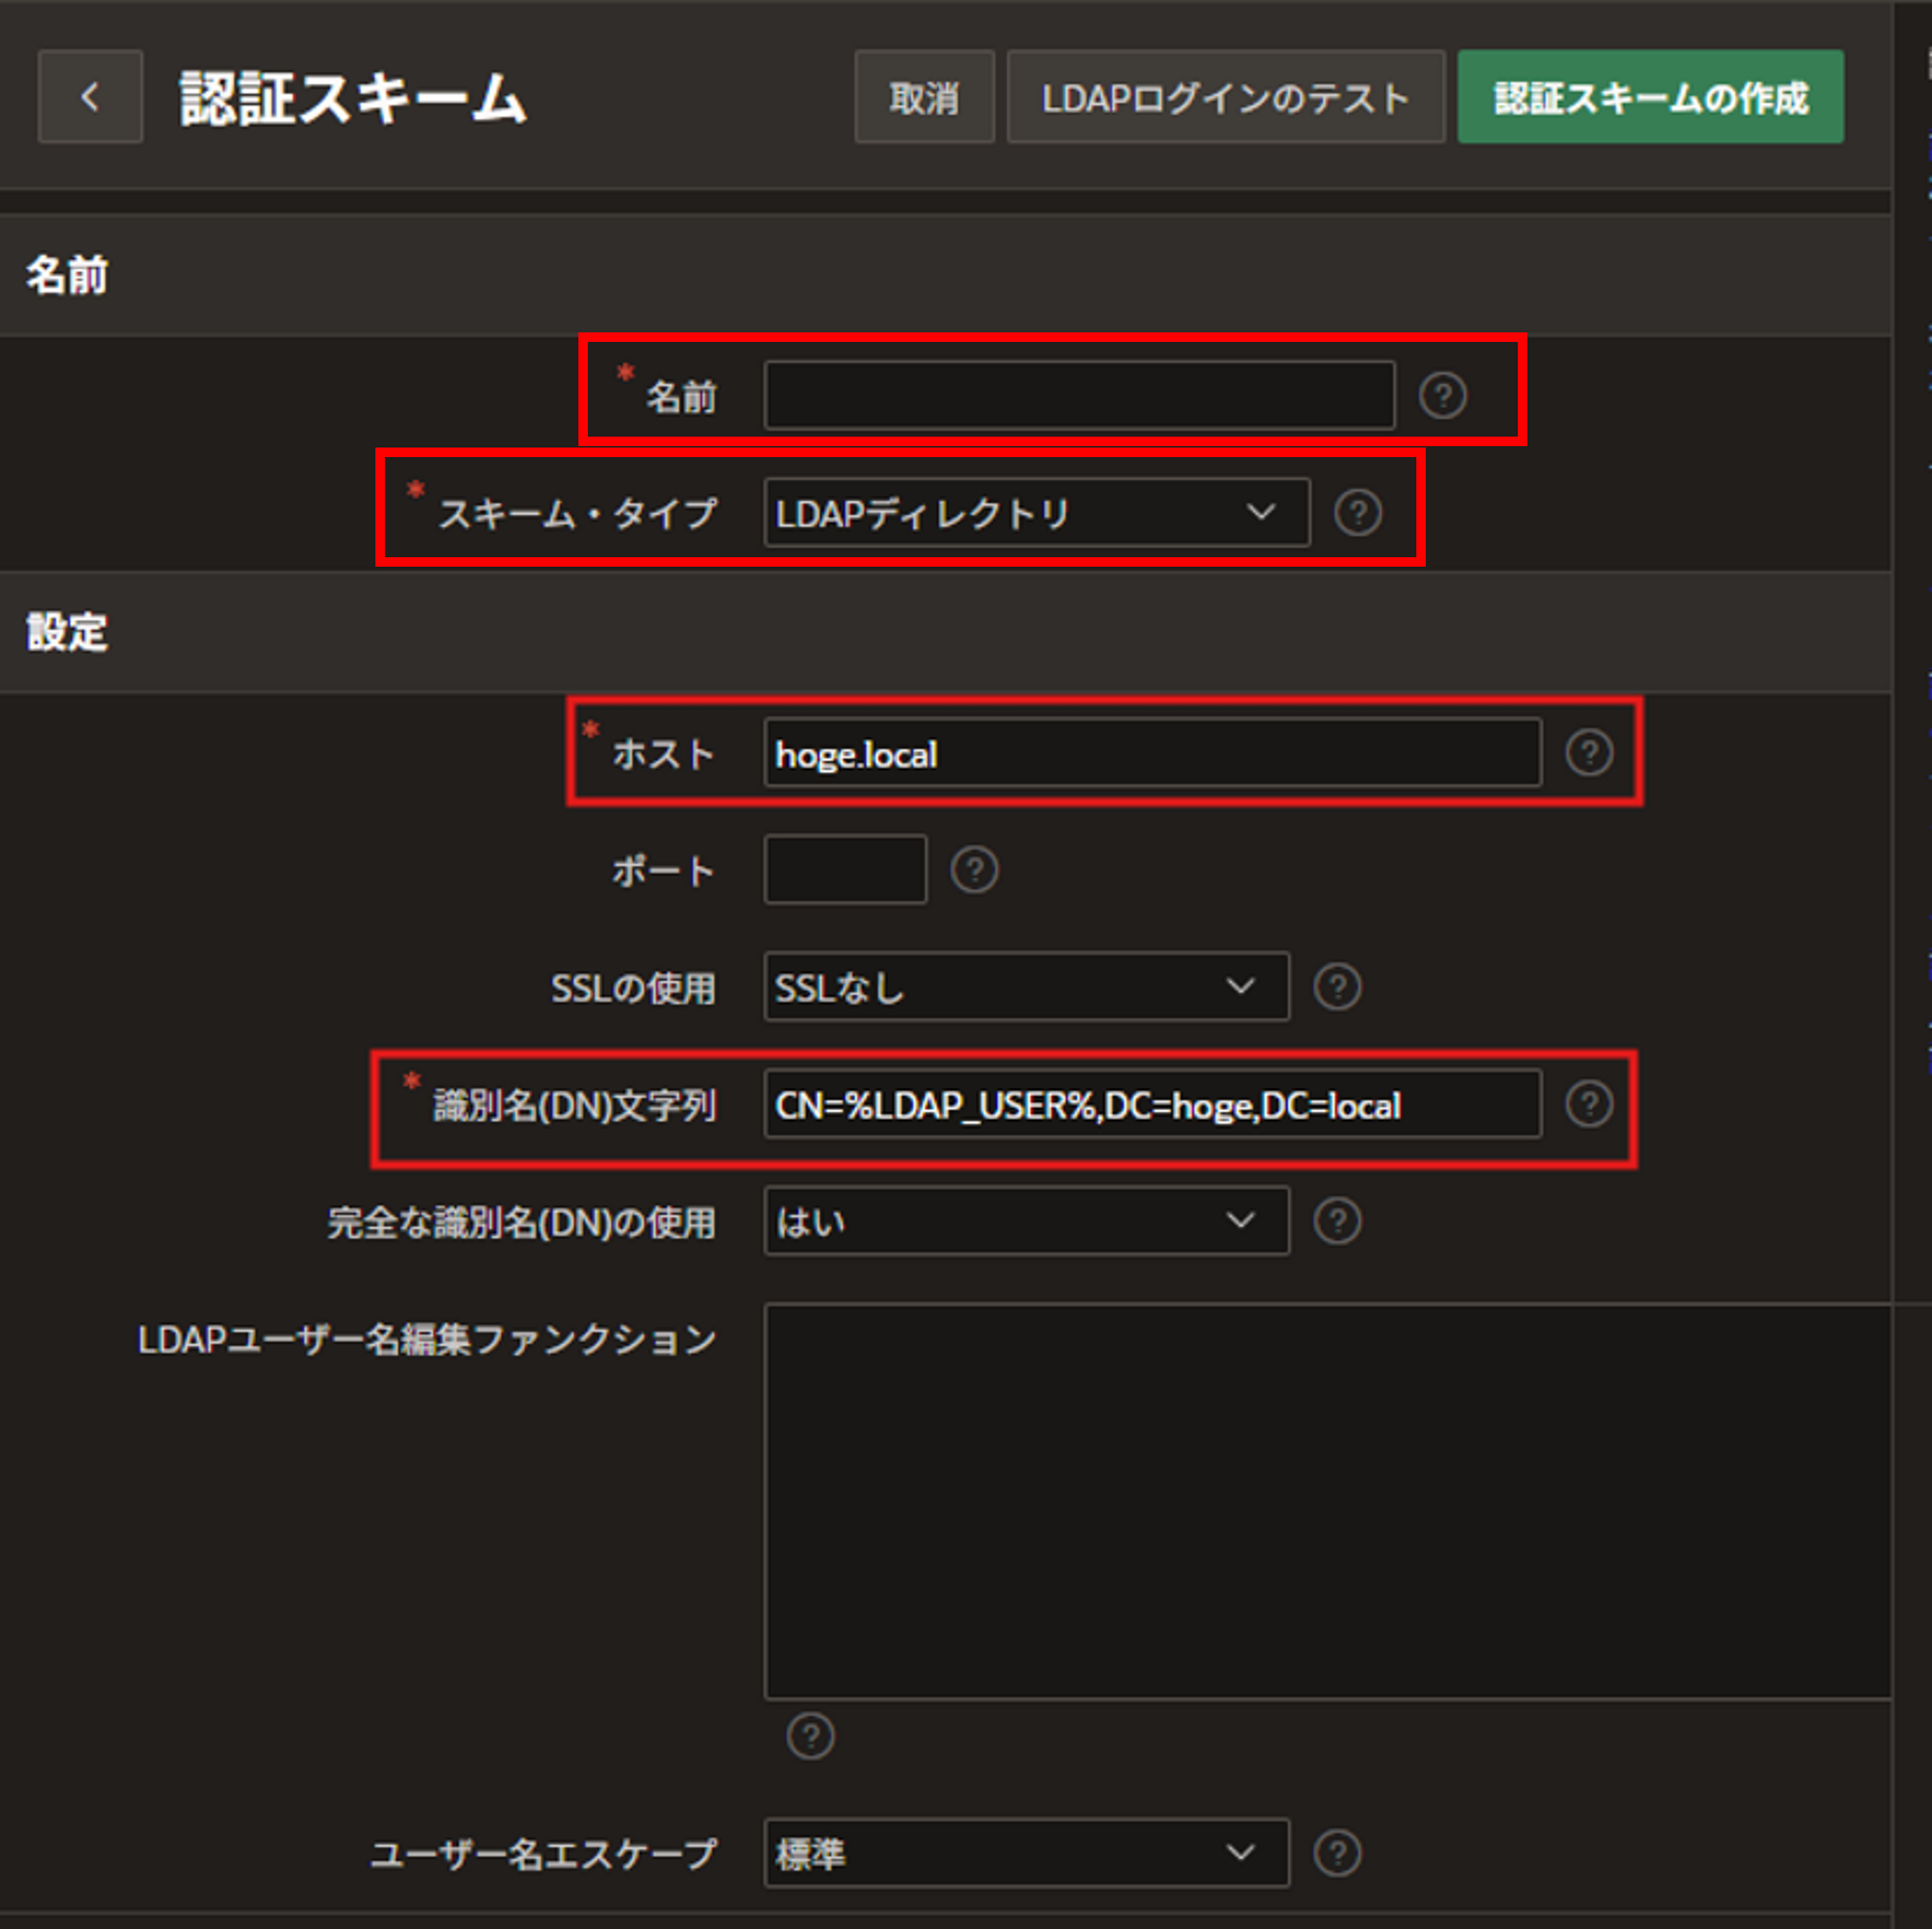
Task: Click the 認証スキームの作成 button
Action: point(1649,97)
